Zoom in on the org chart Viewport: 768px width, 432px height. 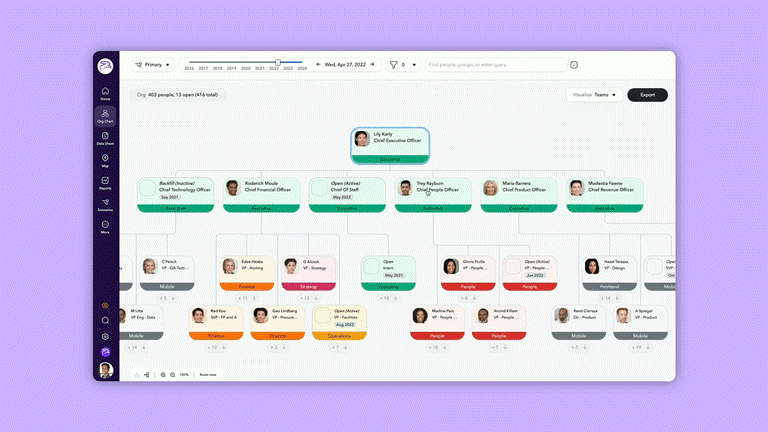[163, 375]
